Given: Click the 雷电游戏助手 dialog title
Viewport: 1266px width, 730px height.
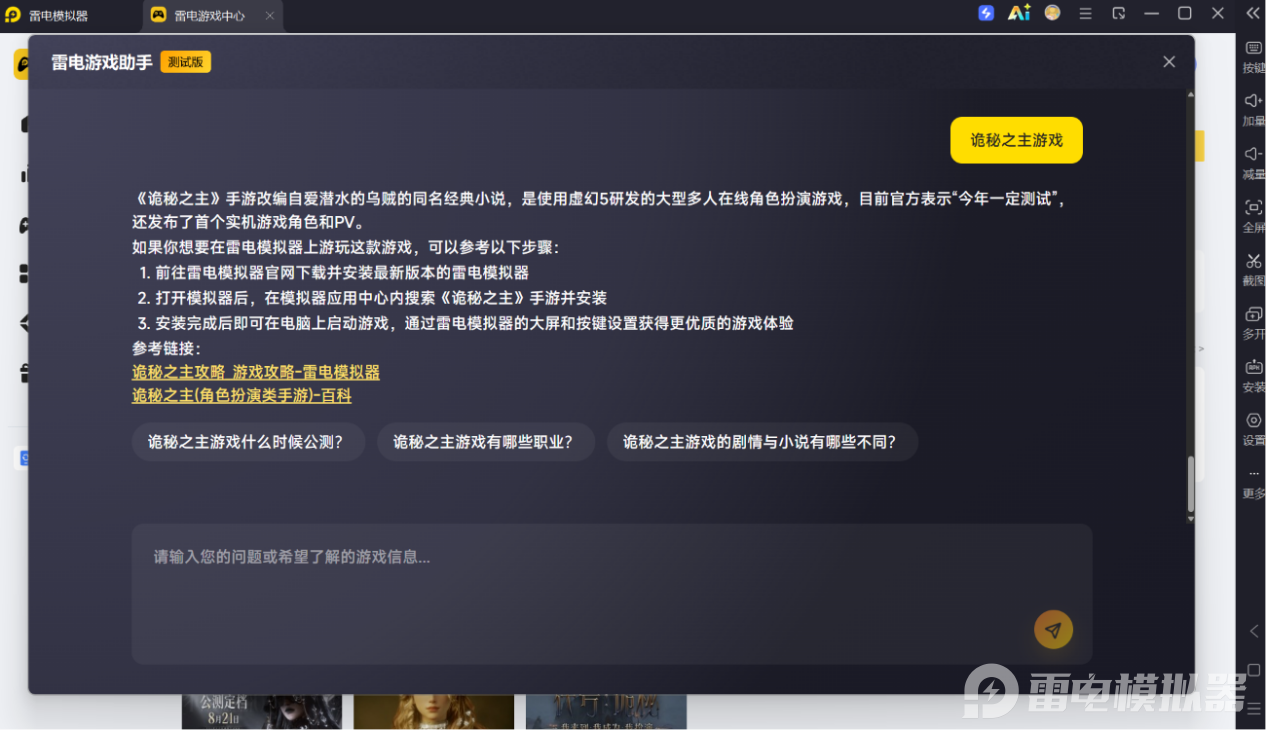Looking at the screenshot, I should tap(102, 62).
